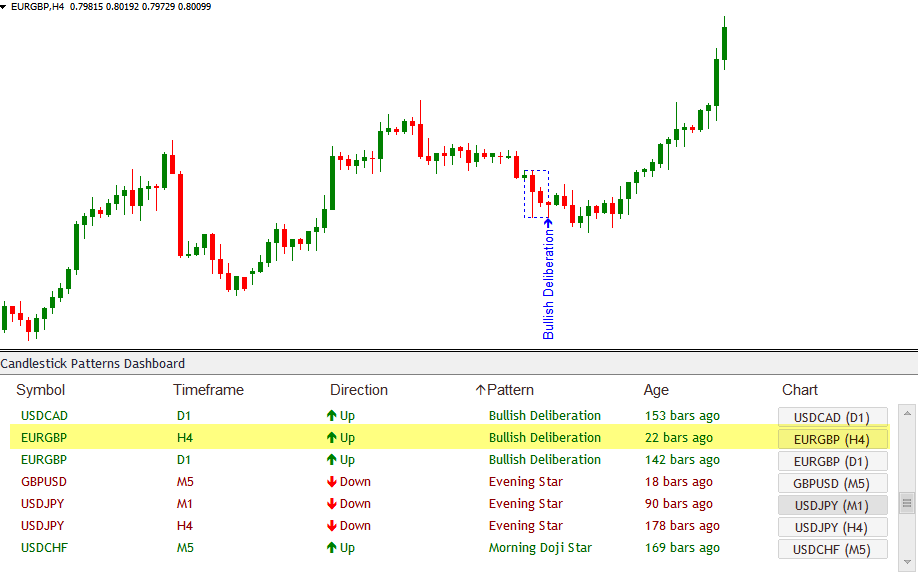Image resolution: width=918 pixels, height=578 pixels.
Task: Sort the dashboard by Age column
Action: pyautogui.click(x=656, y=390)
